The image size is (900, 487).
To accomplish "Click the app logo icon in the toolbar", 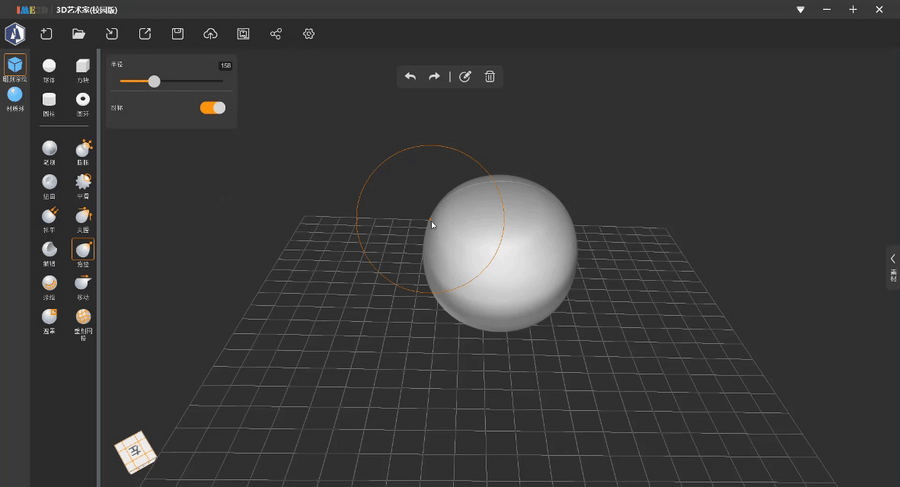I will click(x=15, y=34).
